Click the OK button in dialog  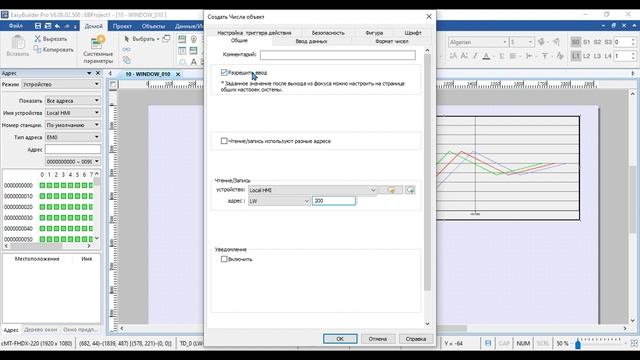coord(340,339)
